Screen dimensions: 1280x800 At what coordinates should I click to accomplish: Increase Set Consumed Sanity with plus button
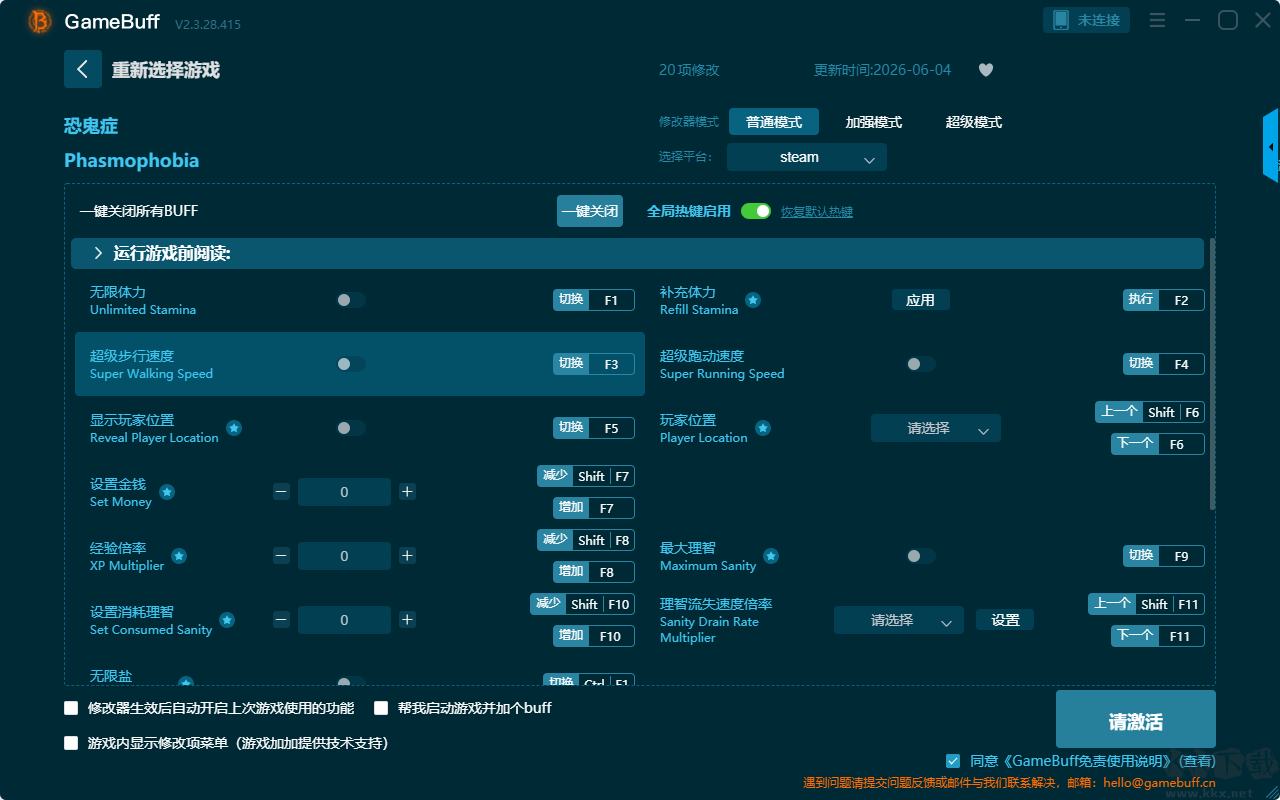point(407,620)
